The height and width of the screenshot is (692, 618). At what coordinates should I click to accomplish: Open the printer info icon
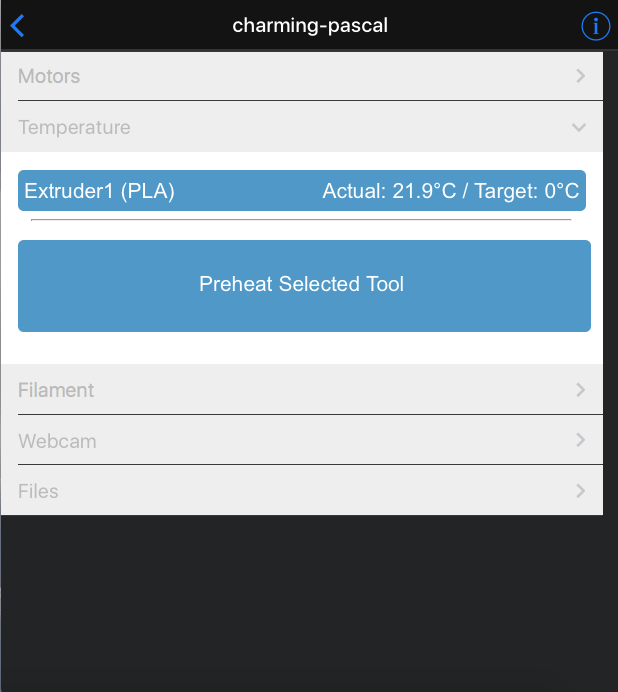595,26
